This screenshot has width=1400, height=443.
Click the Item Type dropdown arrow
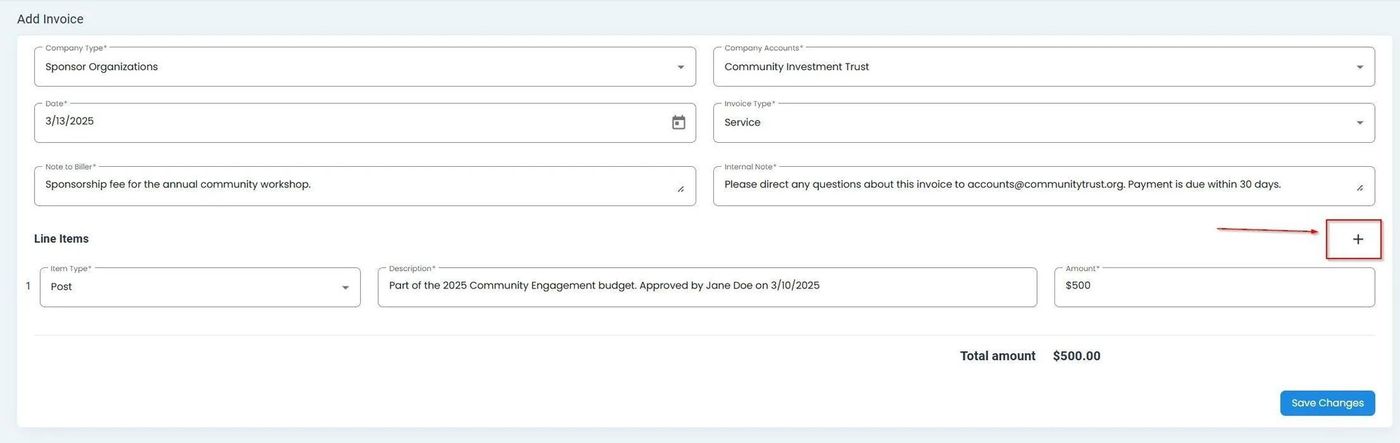click(x=345, y=288)
